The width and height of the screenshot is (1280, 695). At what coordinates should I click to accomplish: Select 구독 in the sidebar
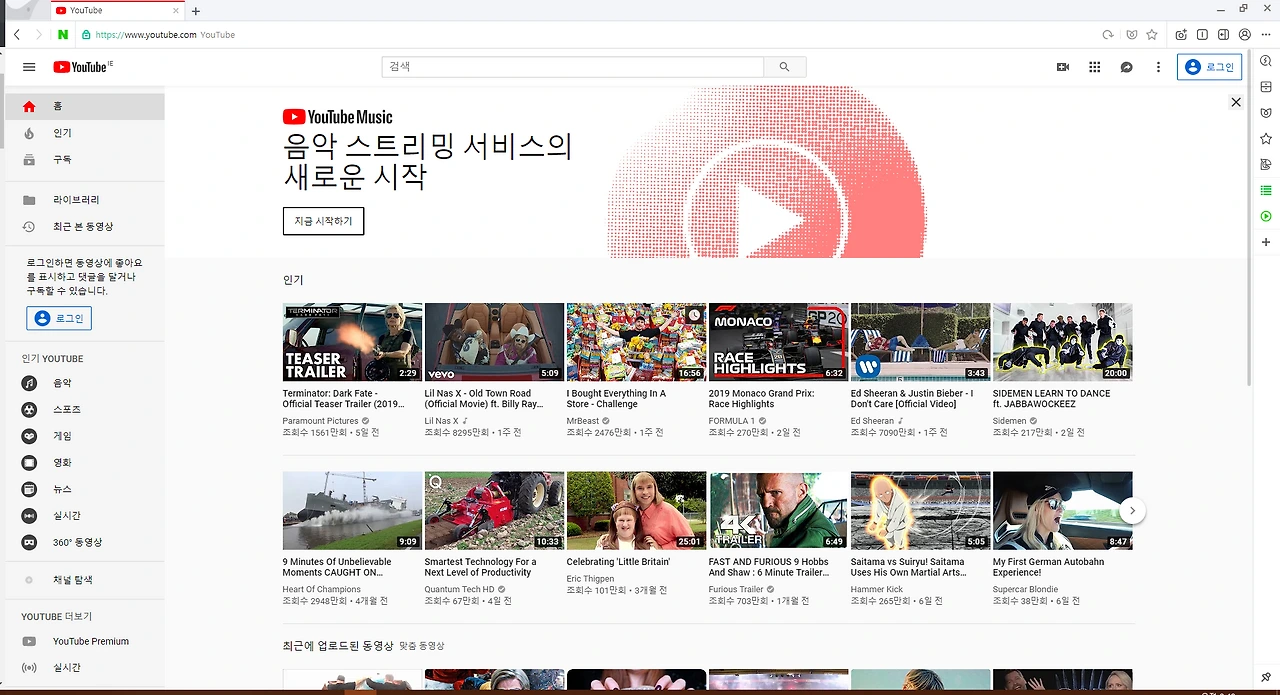(x=85, y=159)
